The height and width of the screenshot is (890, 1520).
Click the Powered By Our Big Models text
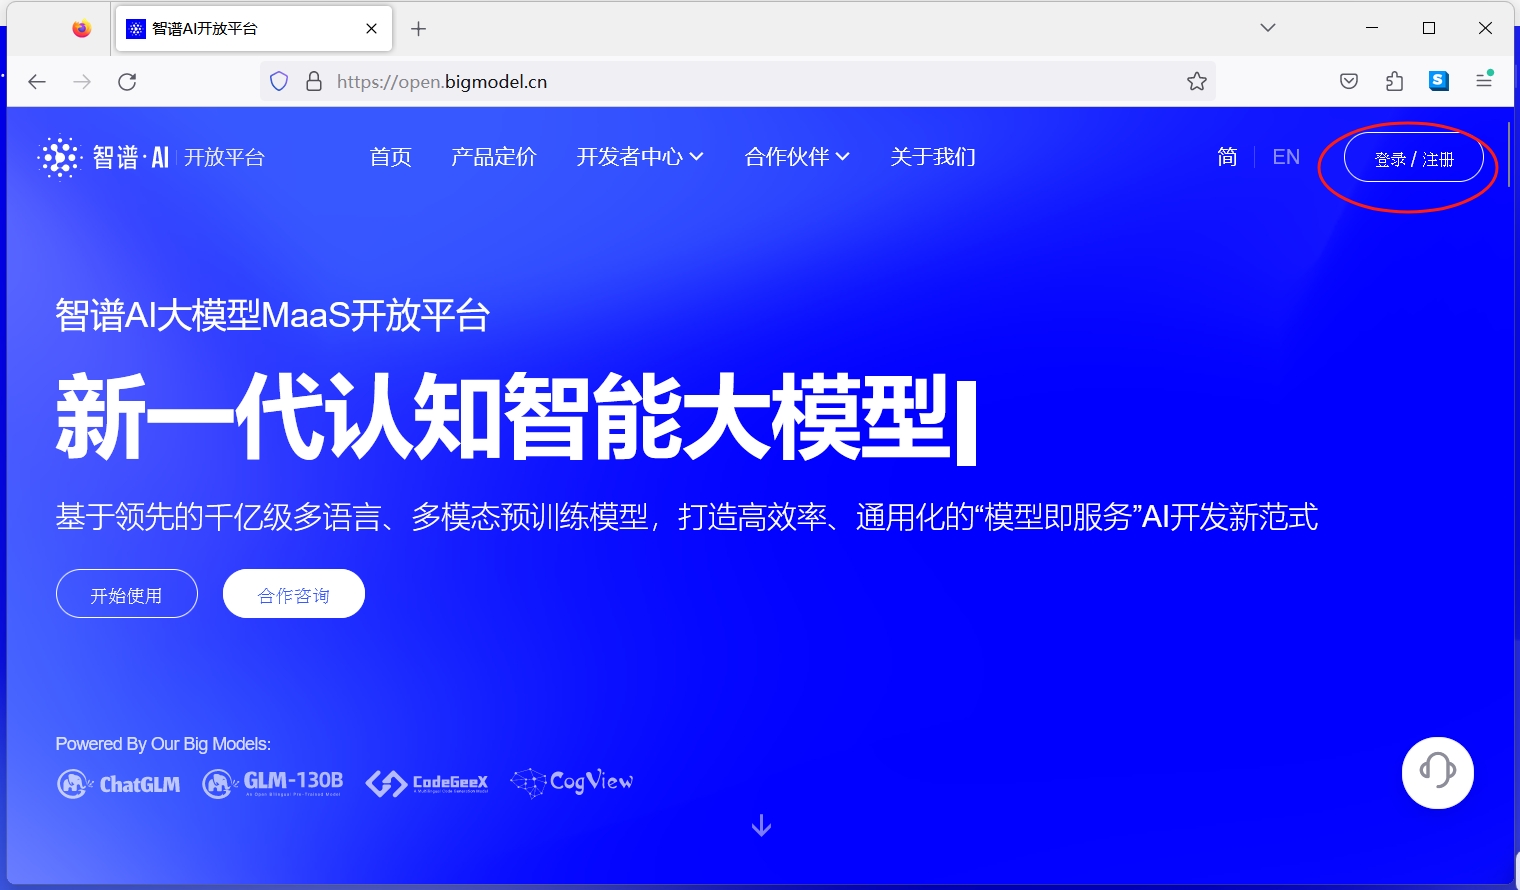click(x=163, y=744)
